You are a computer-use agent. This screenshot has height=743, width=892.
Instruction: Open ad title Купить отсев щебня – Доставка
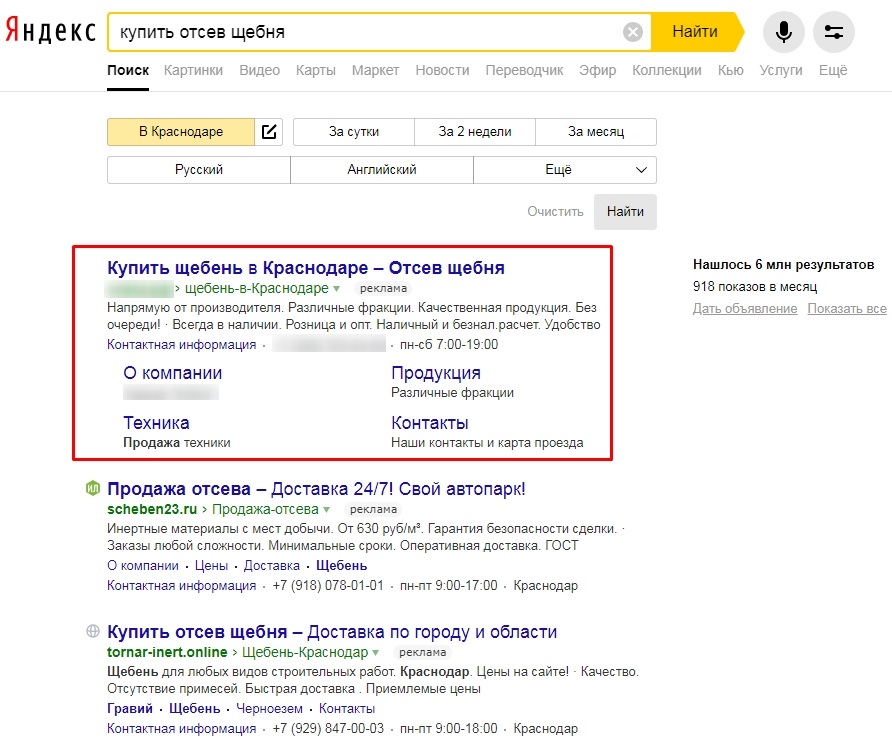(332, 631)
